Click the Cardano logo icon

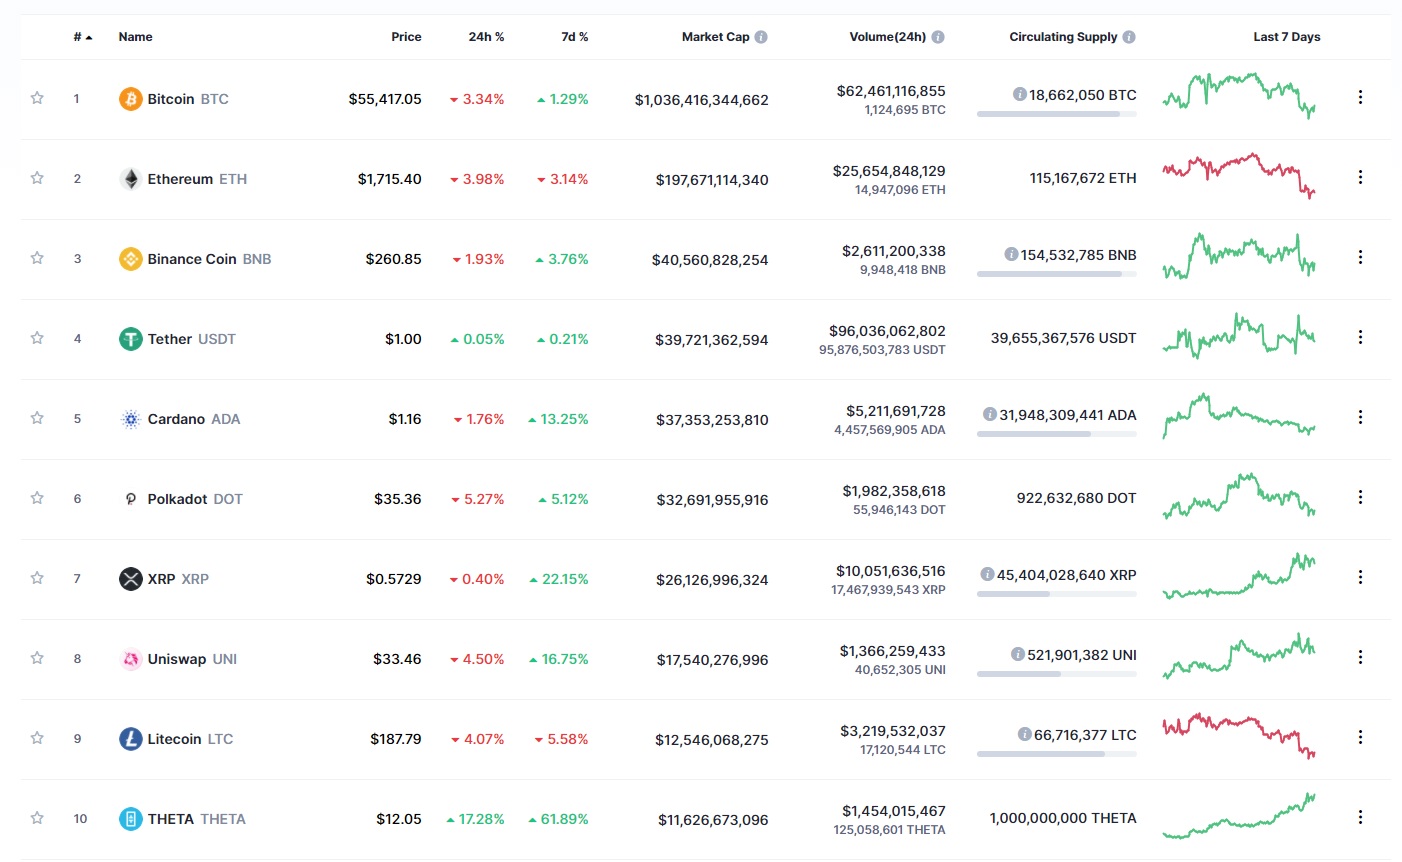tap(130, 419)
